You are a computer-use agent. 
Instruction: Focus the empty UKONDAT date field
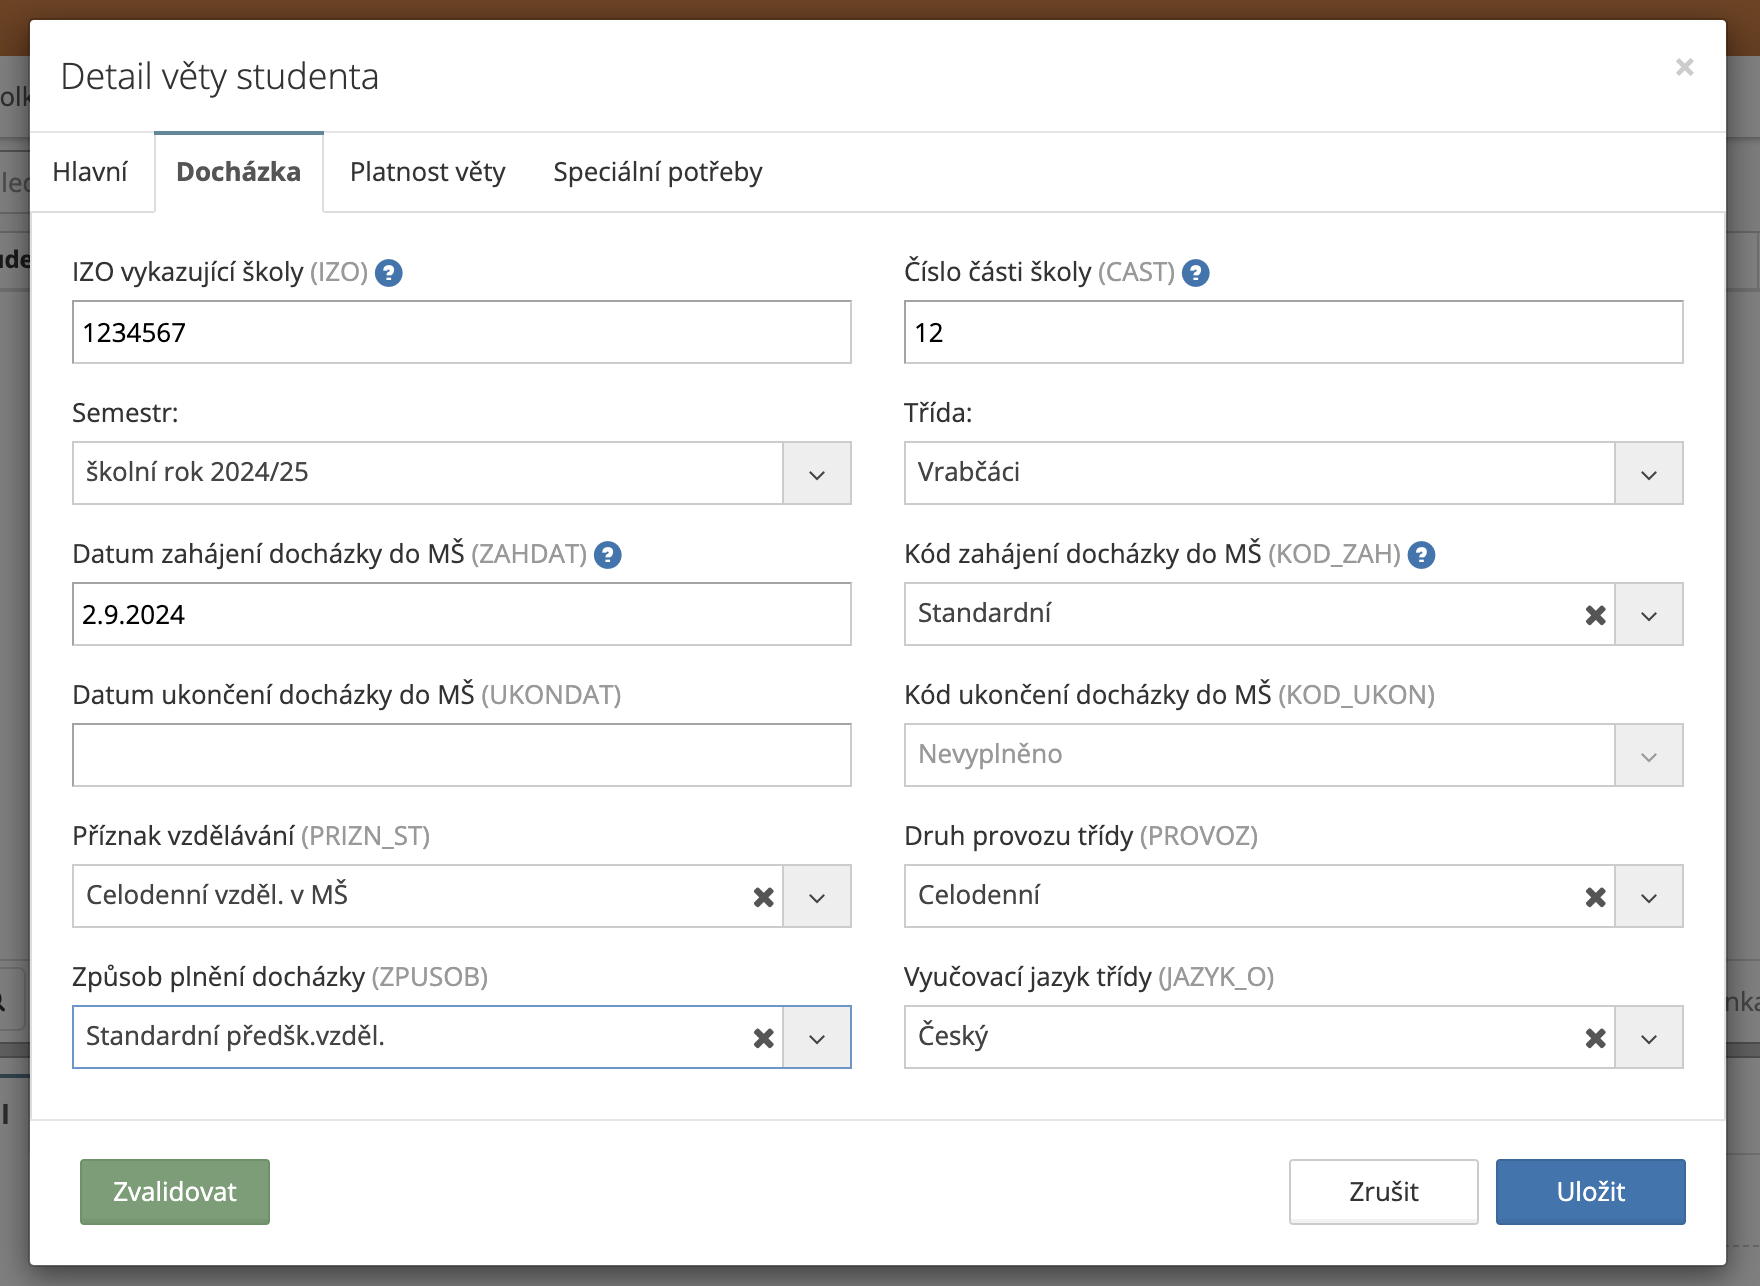click(x=461, y=755)
